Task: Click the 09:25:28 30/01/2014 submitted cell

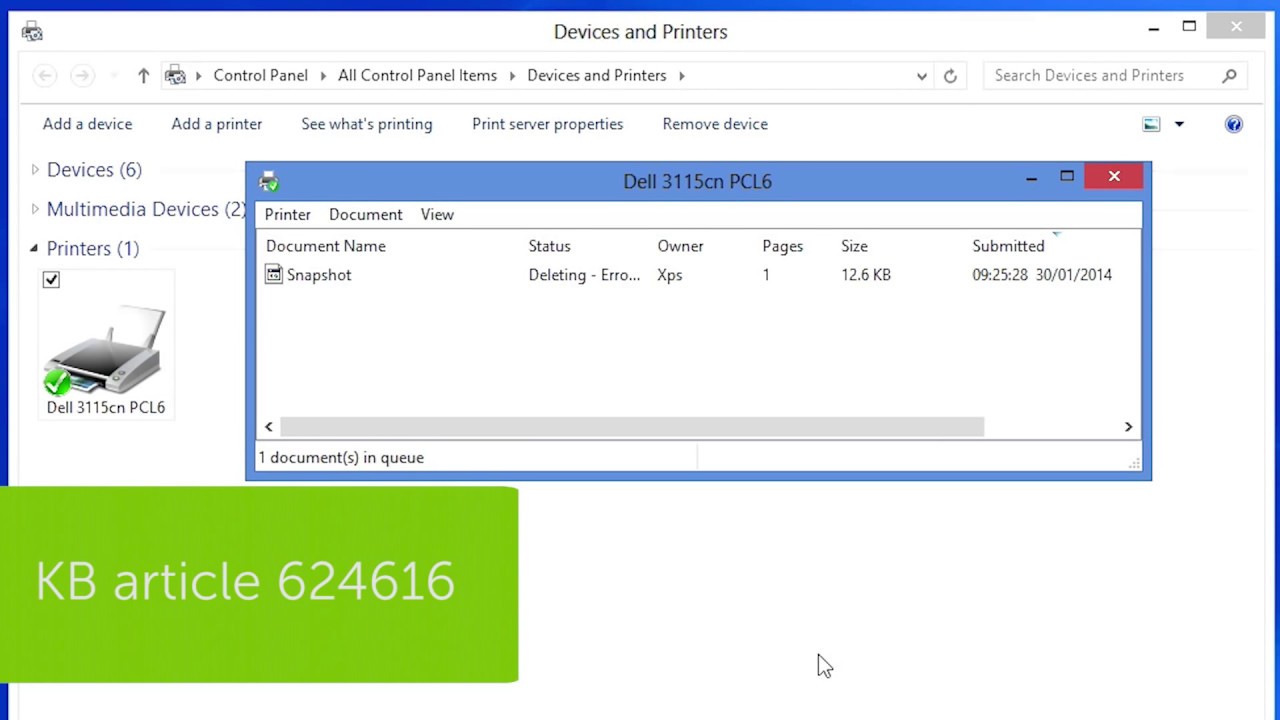Action: point(1042,275)
